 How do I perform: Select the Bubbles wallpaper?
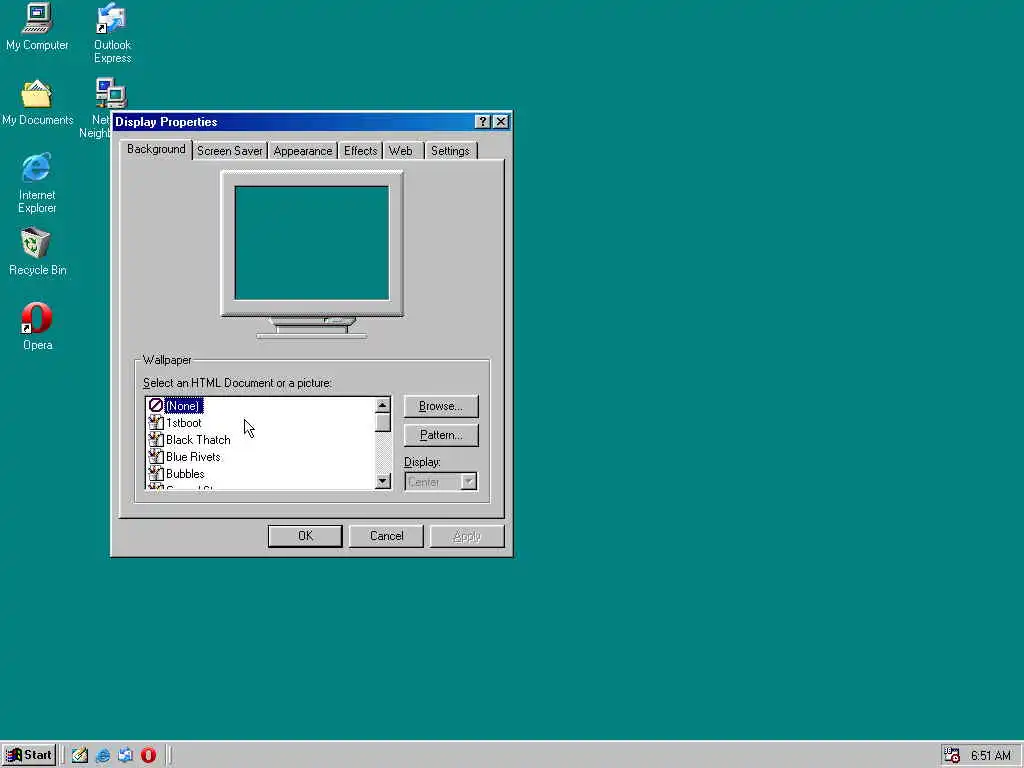click(185, 473)
